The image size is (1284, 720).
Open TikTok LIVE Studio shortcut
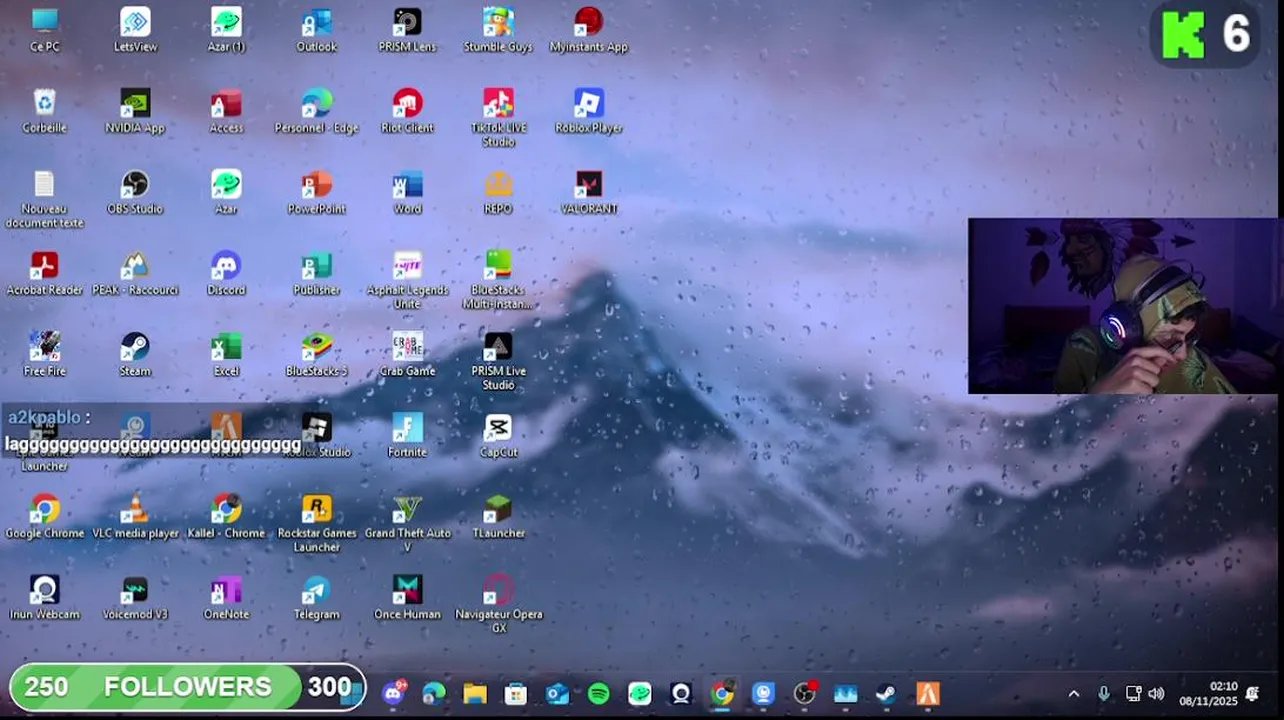(498, 117)
